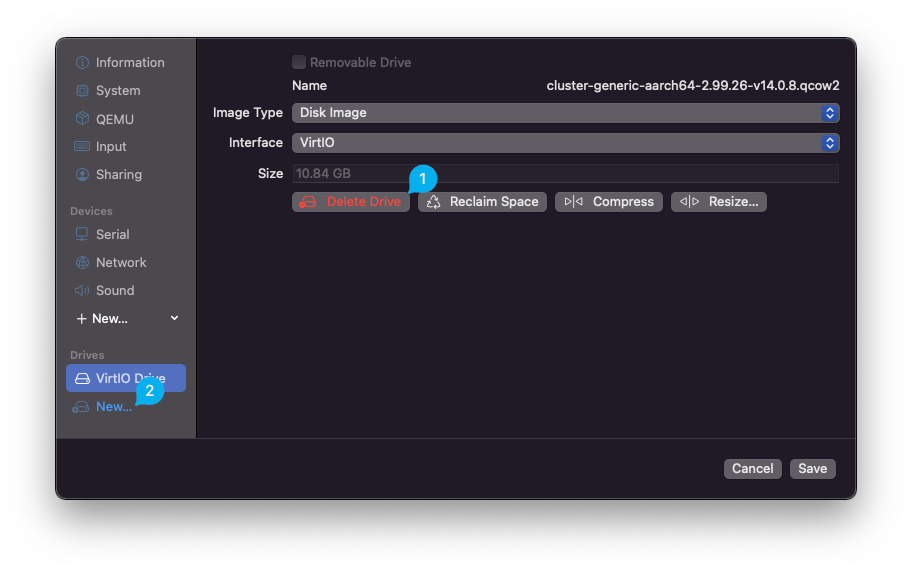The height and width of the screenshot is (573, 912).
Task: Click the Devices section header
Action: 91,211
